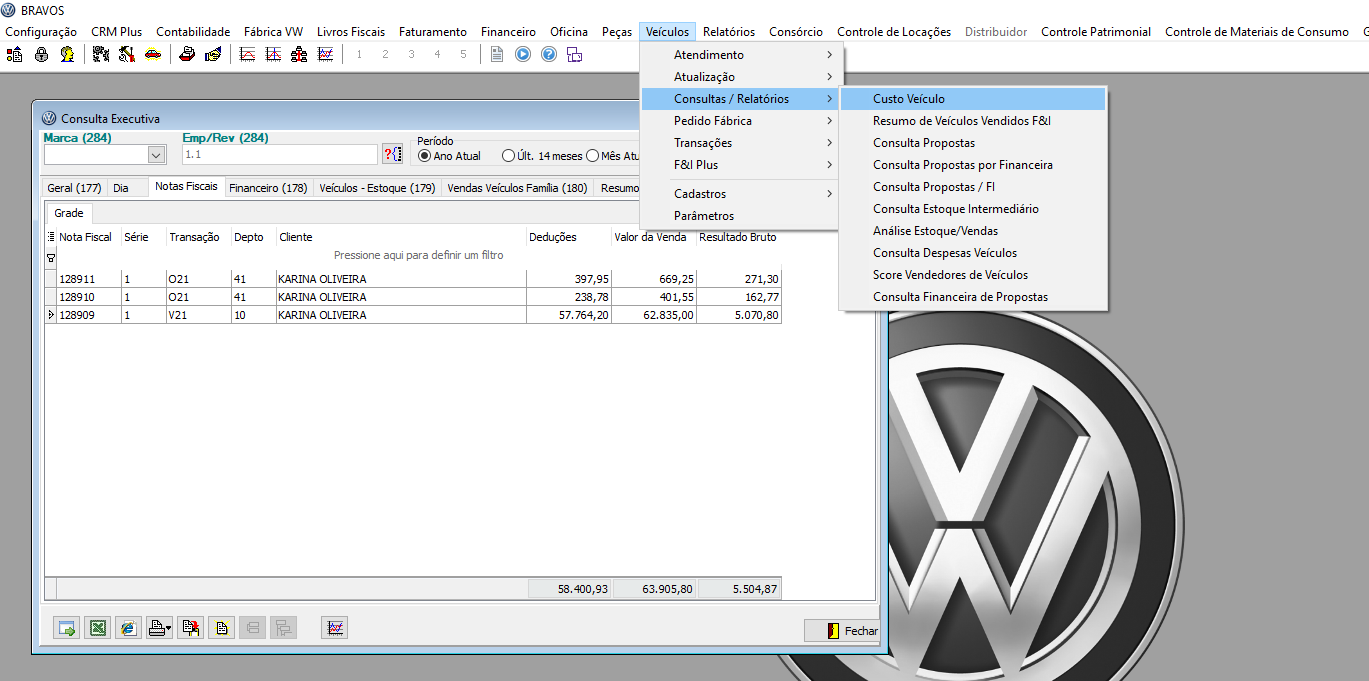The width and height of the screenshot is (1369, 681).
Task: Click the funnel filter icon in the grid
Action: [x=51, y=256]
